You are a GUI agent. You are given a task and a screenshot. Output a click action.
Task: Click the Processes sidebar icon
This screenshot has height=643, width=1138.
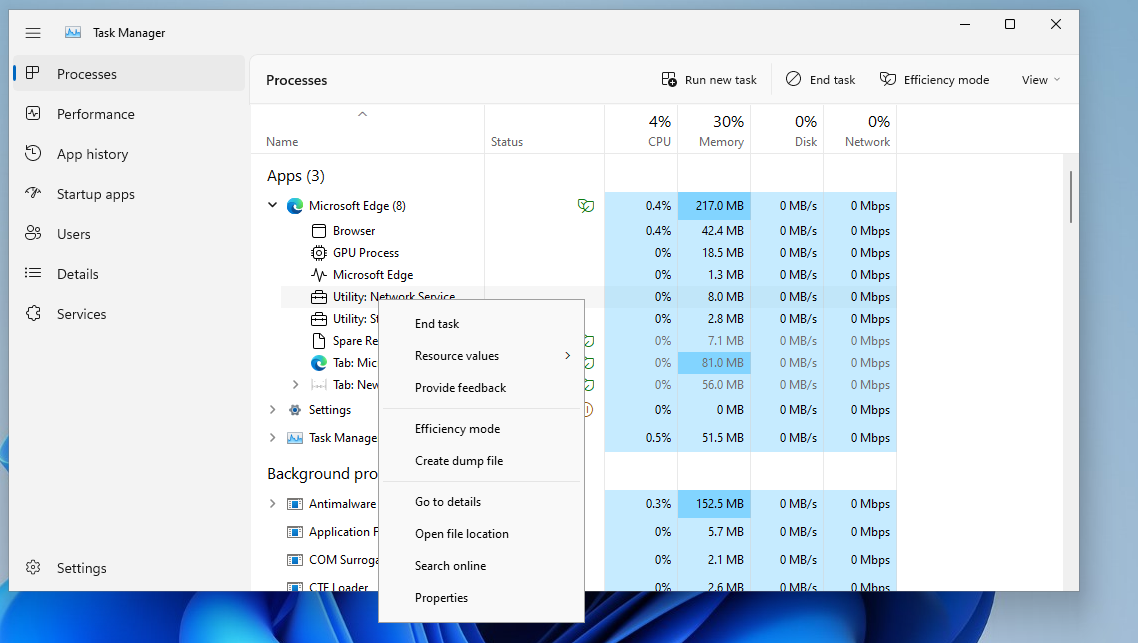tap(33, 73)
